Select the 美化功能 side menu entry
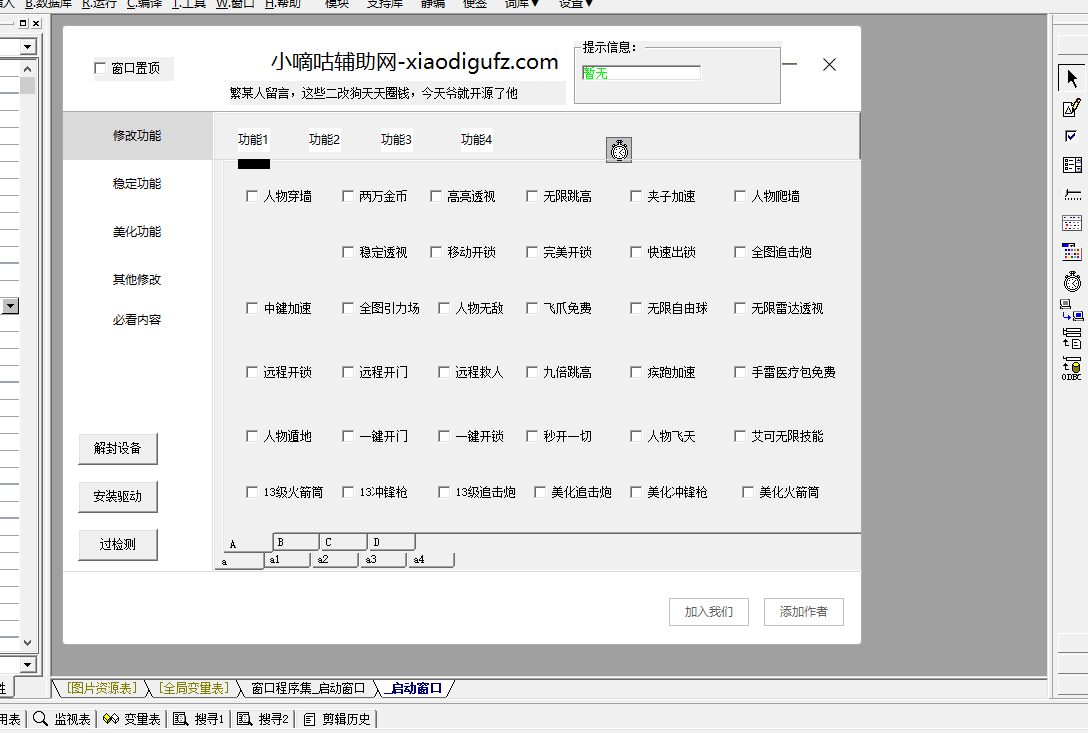The image size is (1088, 733). click(137, 231)
